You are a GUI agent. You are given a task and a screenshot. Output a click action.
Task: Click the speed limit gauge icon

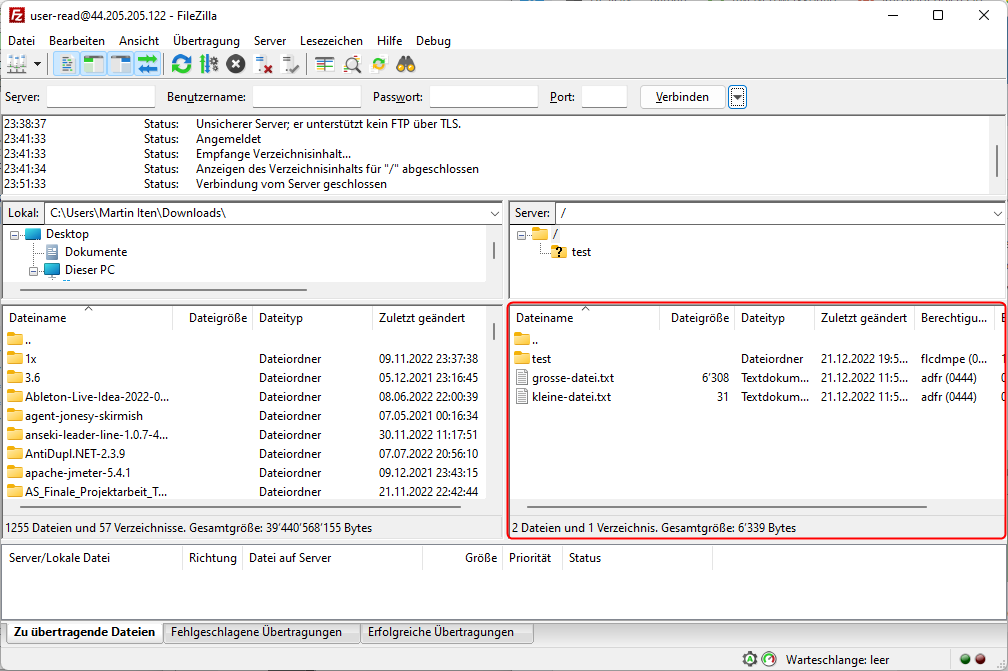pos(768,659)
